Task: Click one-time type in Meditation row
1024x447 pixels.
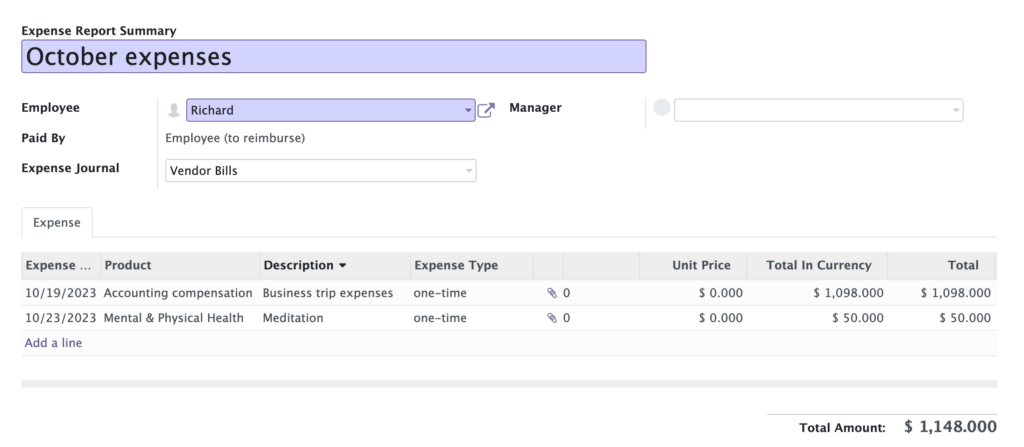Action: pos(472,318)
